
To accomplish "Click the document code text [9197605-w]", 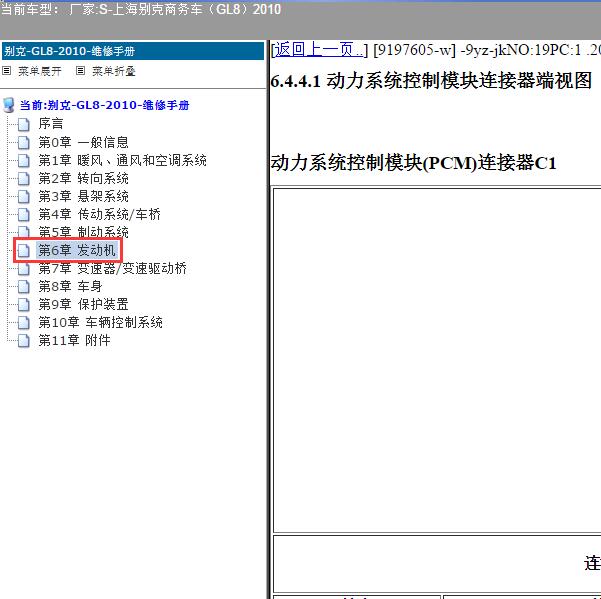I will click(x=415, y=50).
